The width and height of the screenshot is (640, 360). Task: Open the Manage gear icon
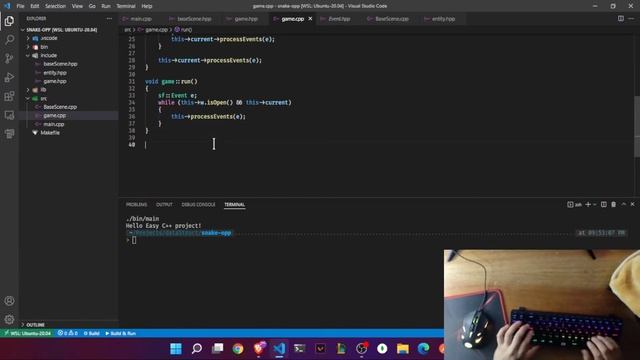point(9,319)
